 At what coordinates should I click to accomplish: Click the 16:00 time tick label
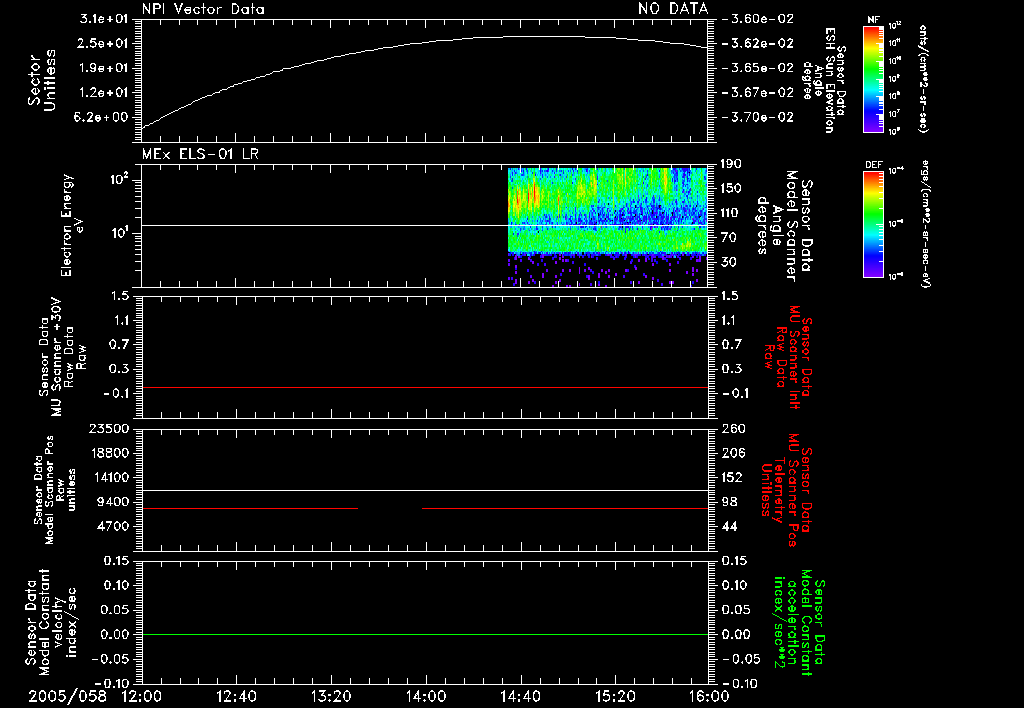tap(708, 696)
